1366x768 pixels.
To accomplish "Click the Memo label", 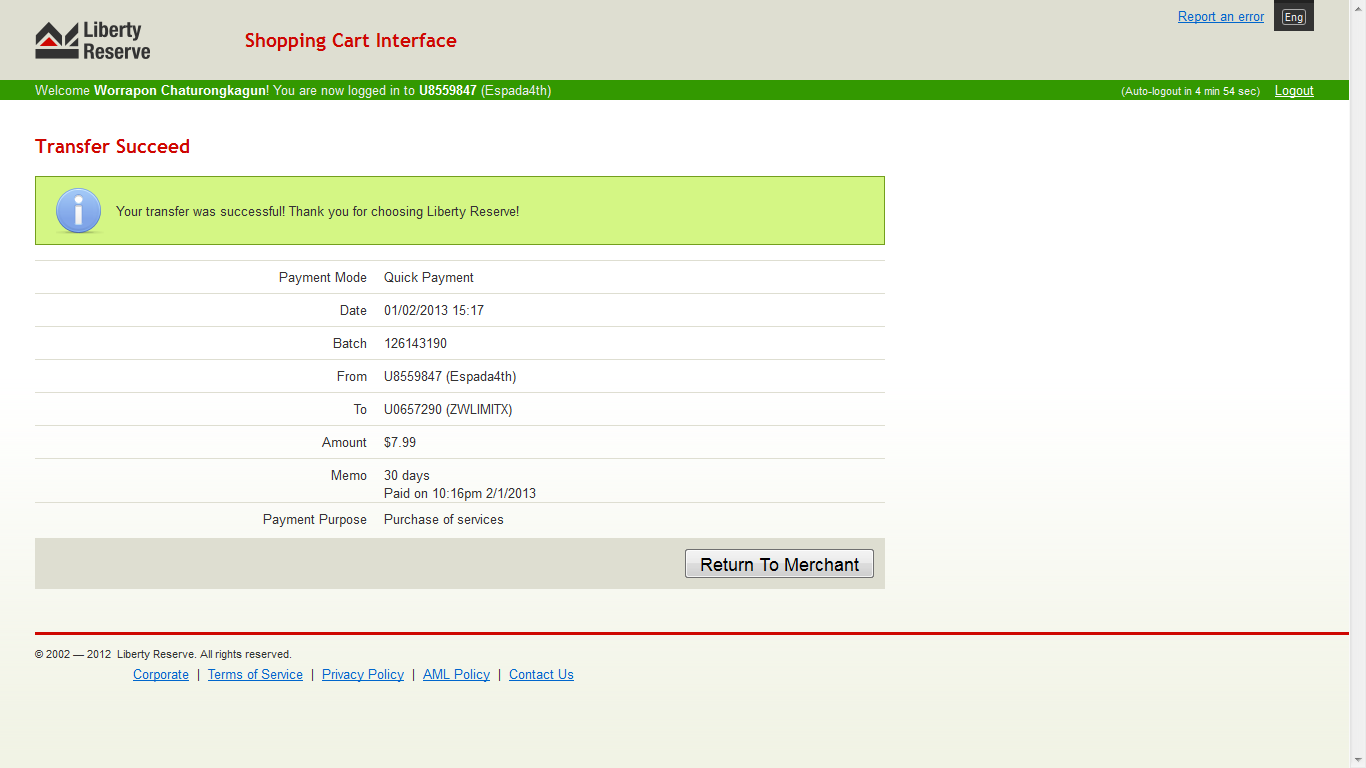I will 349,476.
